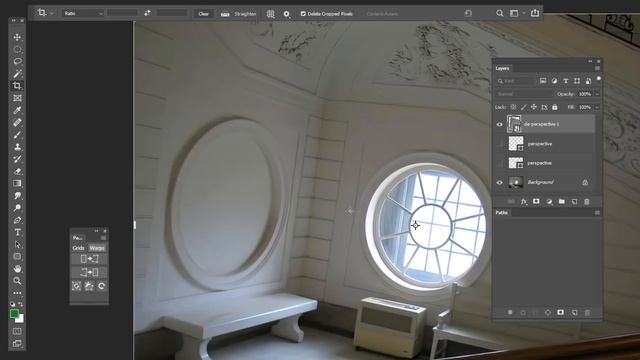The image size is (640, 360).
Task: Select the Smudge tool
Action: (x=17, y=196)
